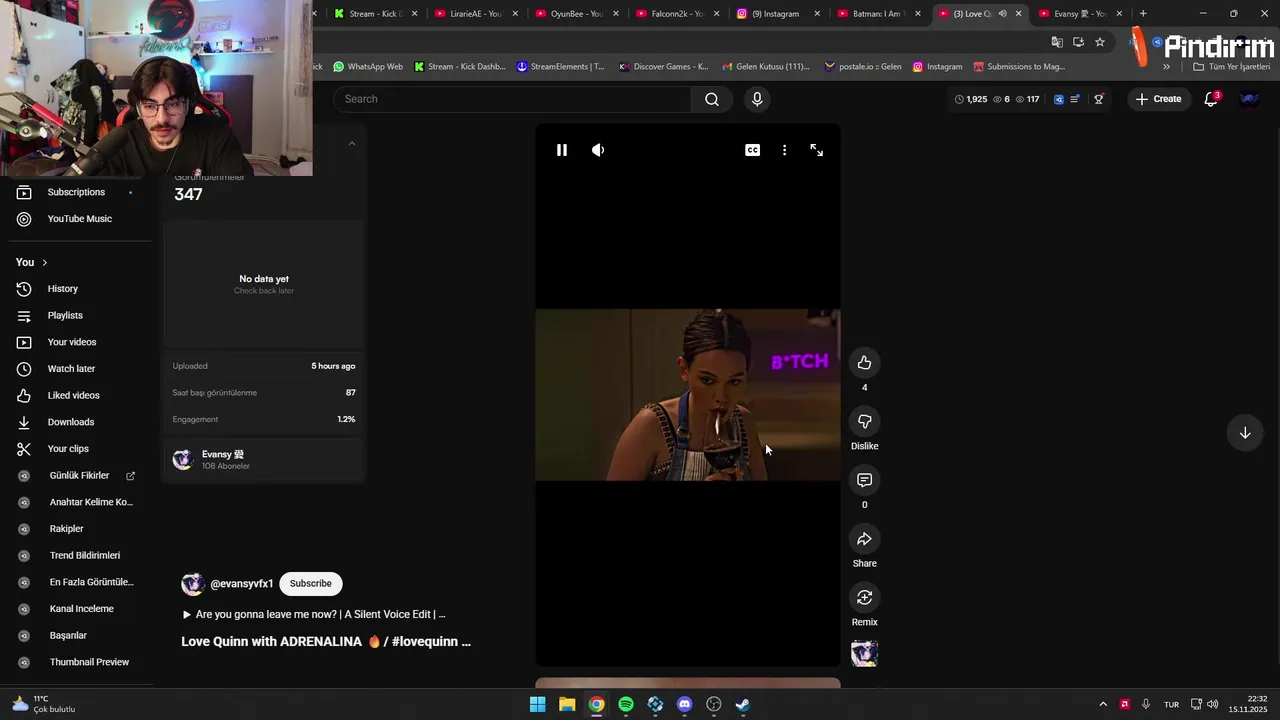Viewport: 1280px width, 720px height.
Task: Open Subscriptions in the sidebar
Action: click(x=76, y=192)
